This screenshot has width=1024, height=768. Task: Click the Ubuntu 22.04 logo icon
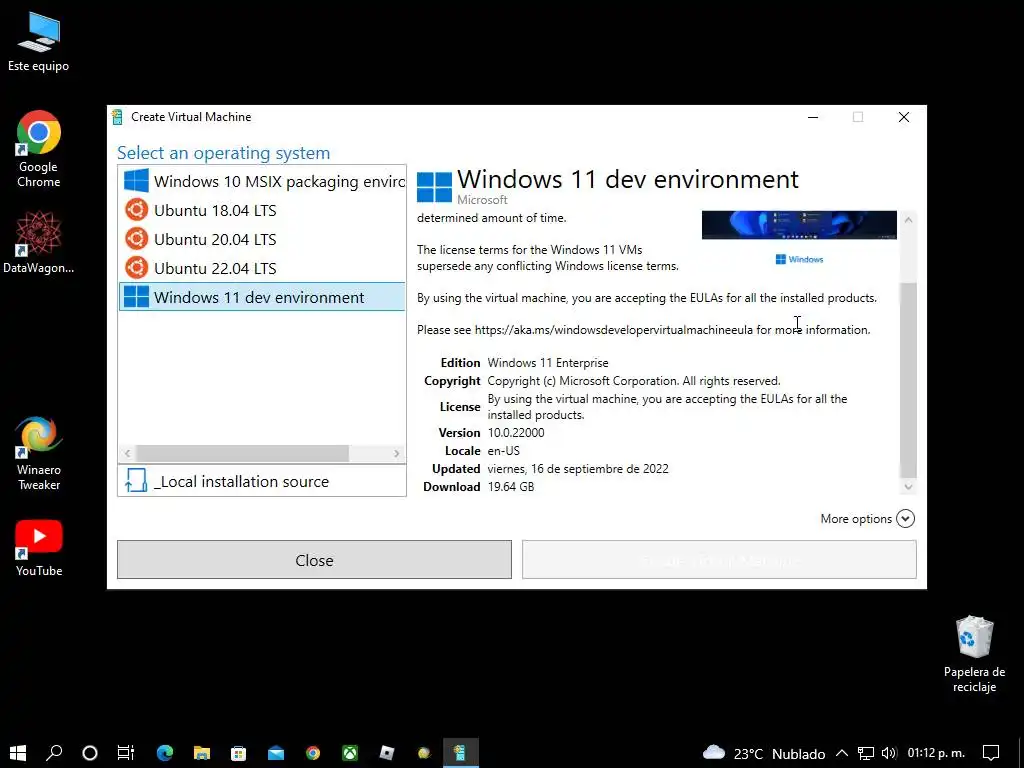136,267
